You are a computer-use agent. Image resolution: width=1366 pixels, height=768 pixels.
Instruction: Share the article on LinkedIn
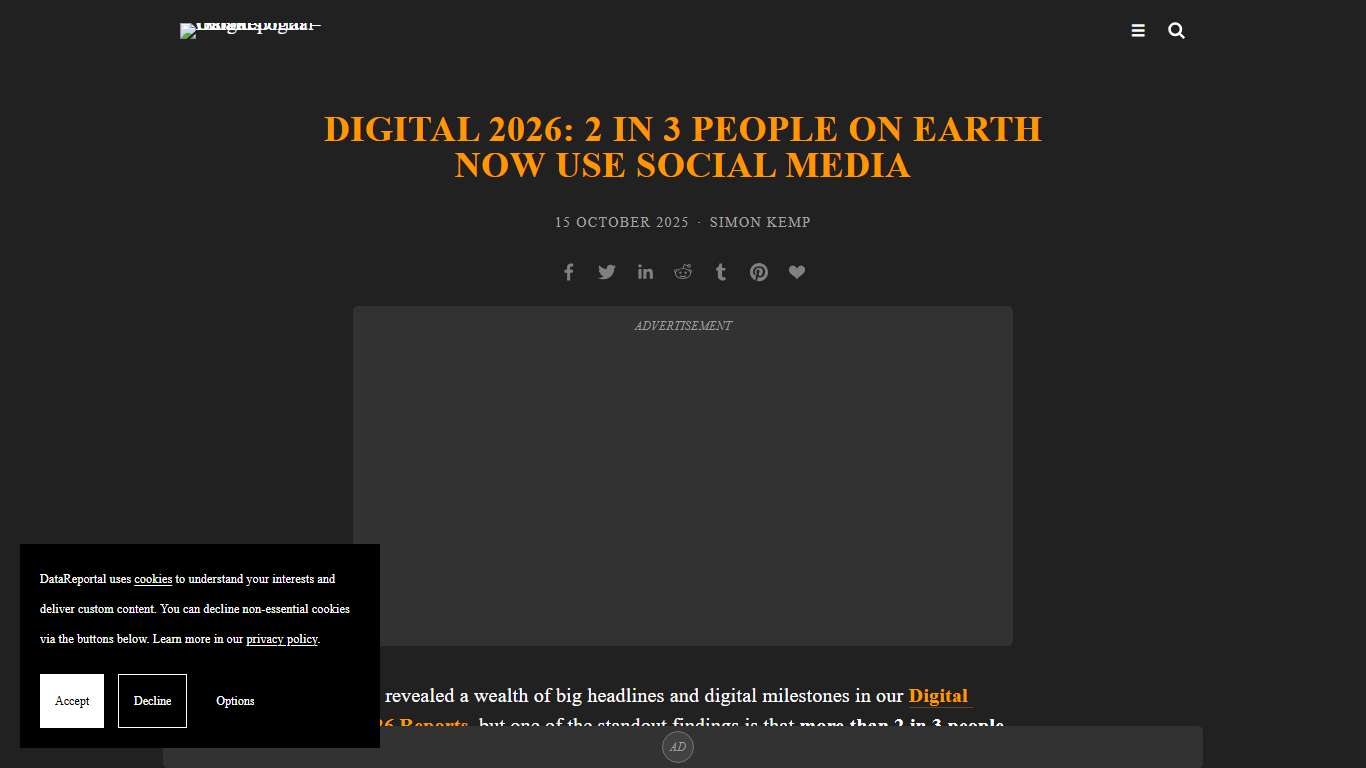click(645, 271)
